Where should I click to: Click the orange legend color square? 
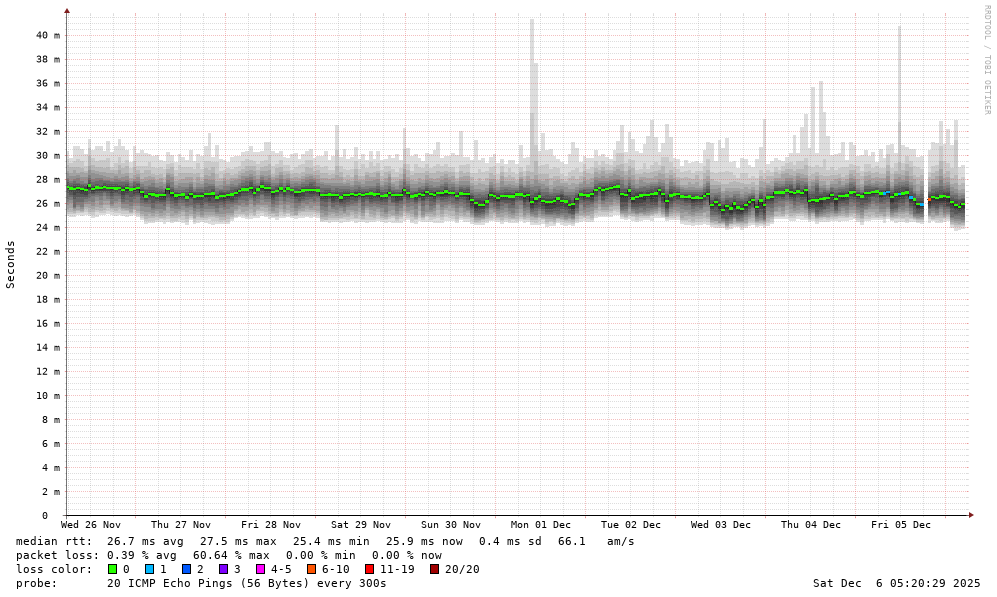click(311, 569)
